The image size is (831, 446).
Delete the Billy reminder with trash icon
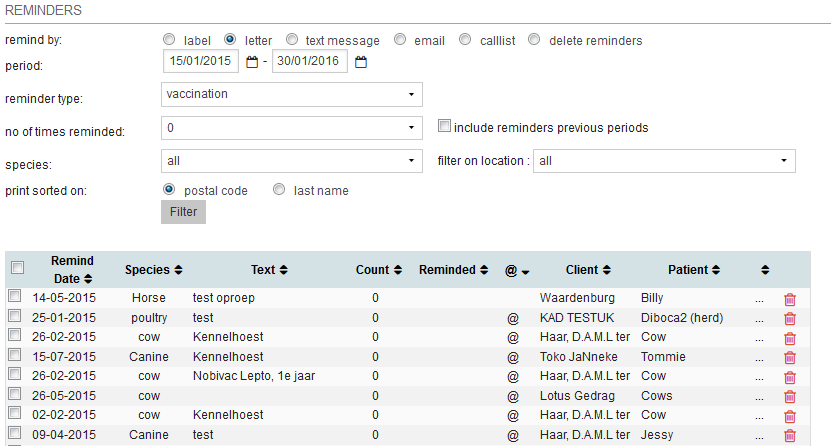point(790,298)
